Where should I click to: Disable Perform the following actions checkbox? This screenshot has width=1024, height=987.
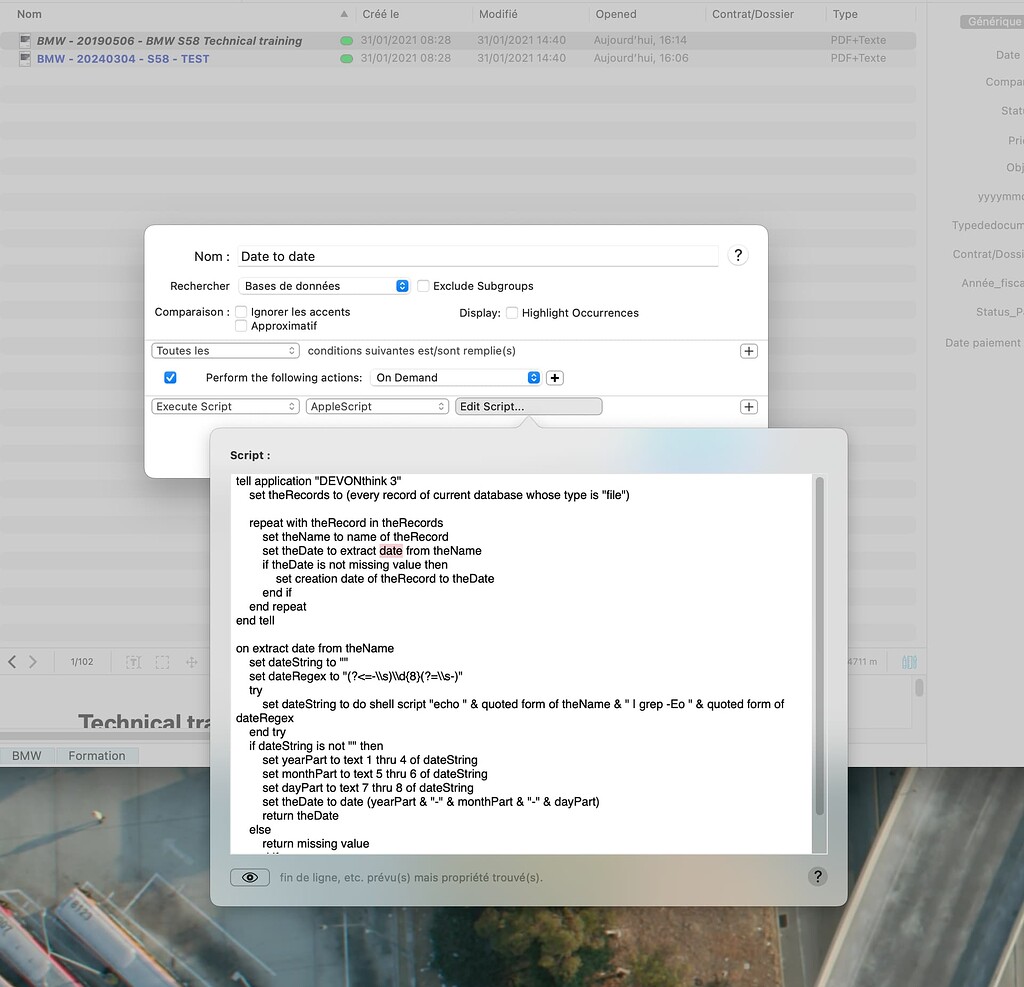click(170, 377)
